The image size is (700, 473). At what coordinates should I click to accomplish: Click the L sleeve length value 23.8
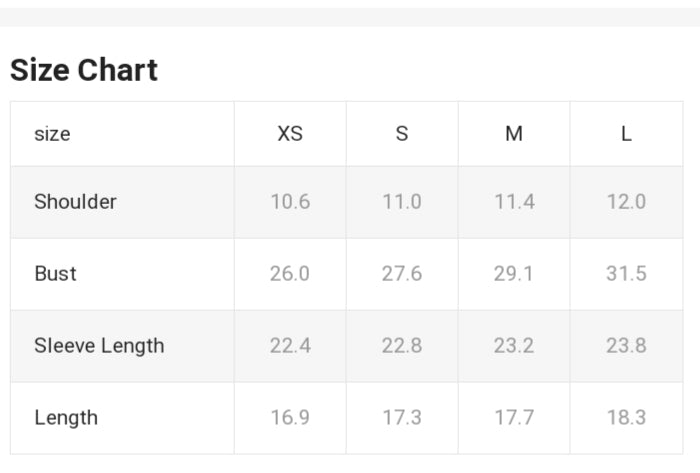coord(626,346)
